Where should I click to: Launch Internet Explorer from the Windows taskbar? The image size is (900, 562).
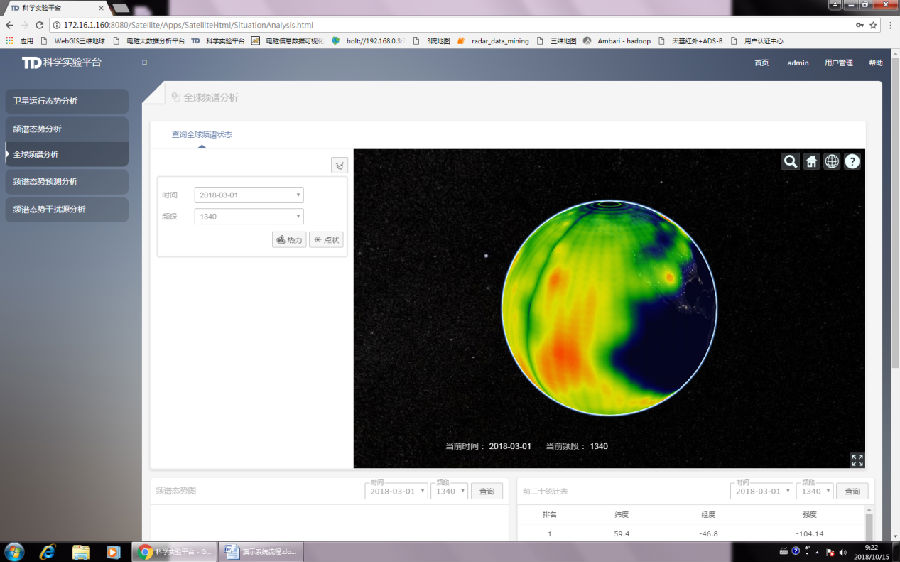tap(47, 551)
